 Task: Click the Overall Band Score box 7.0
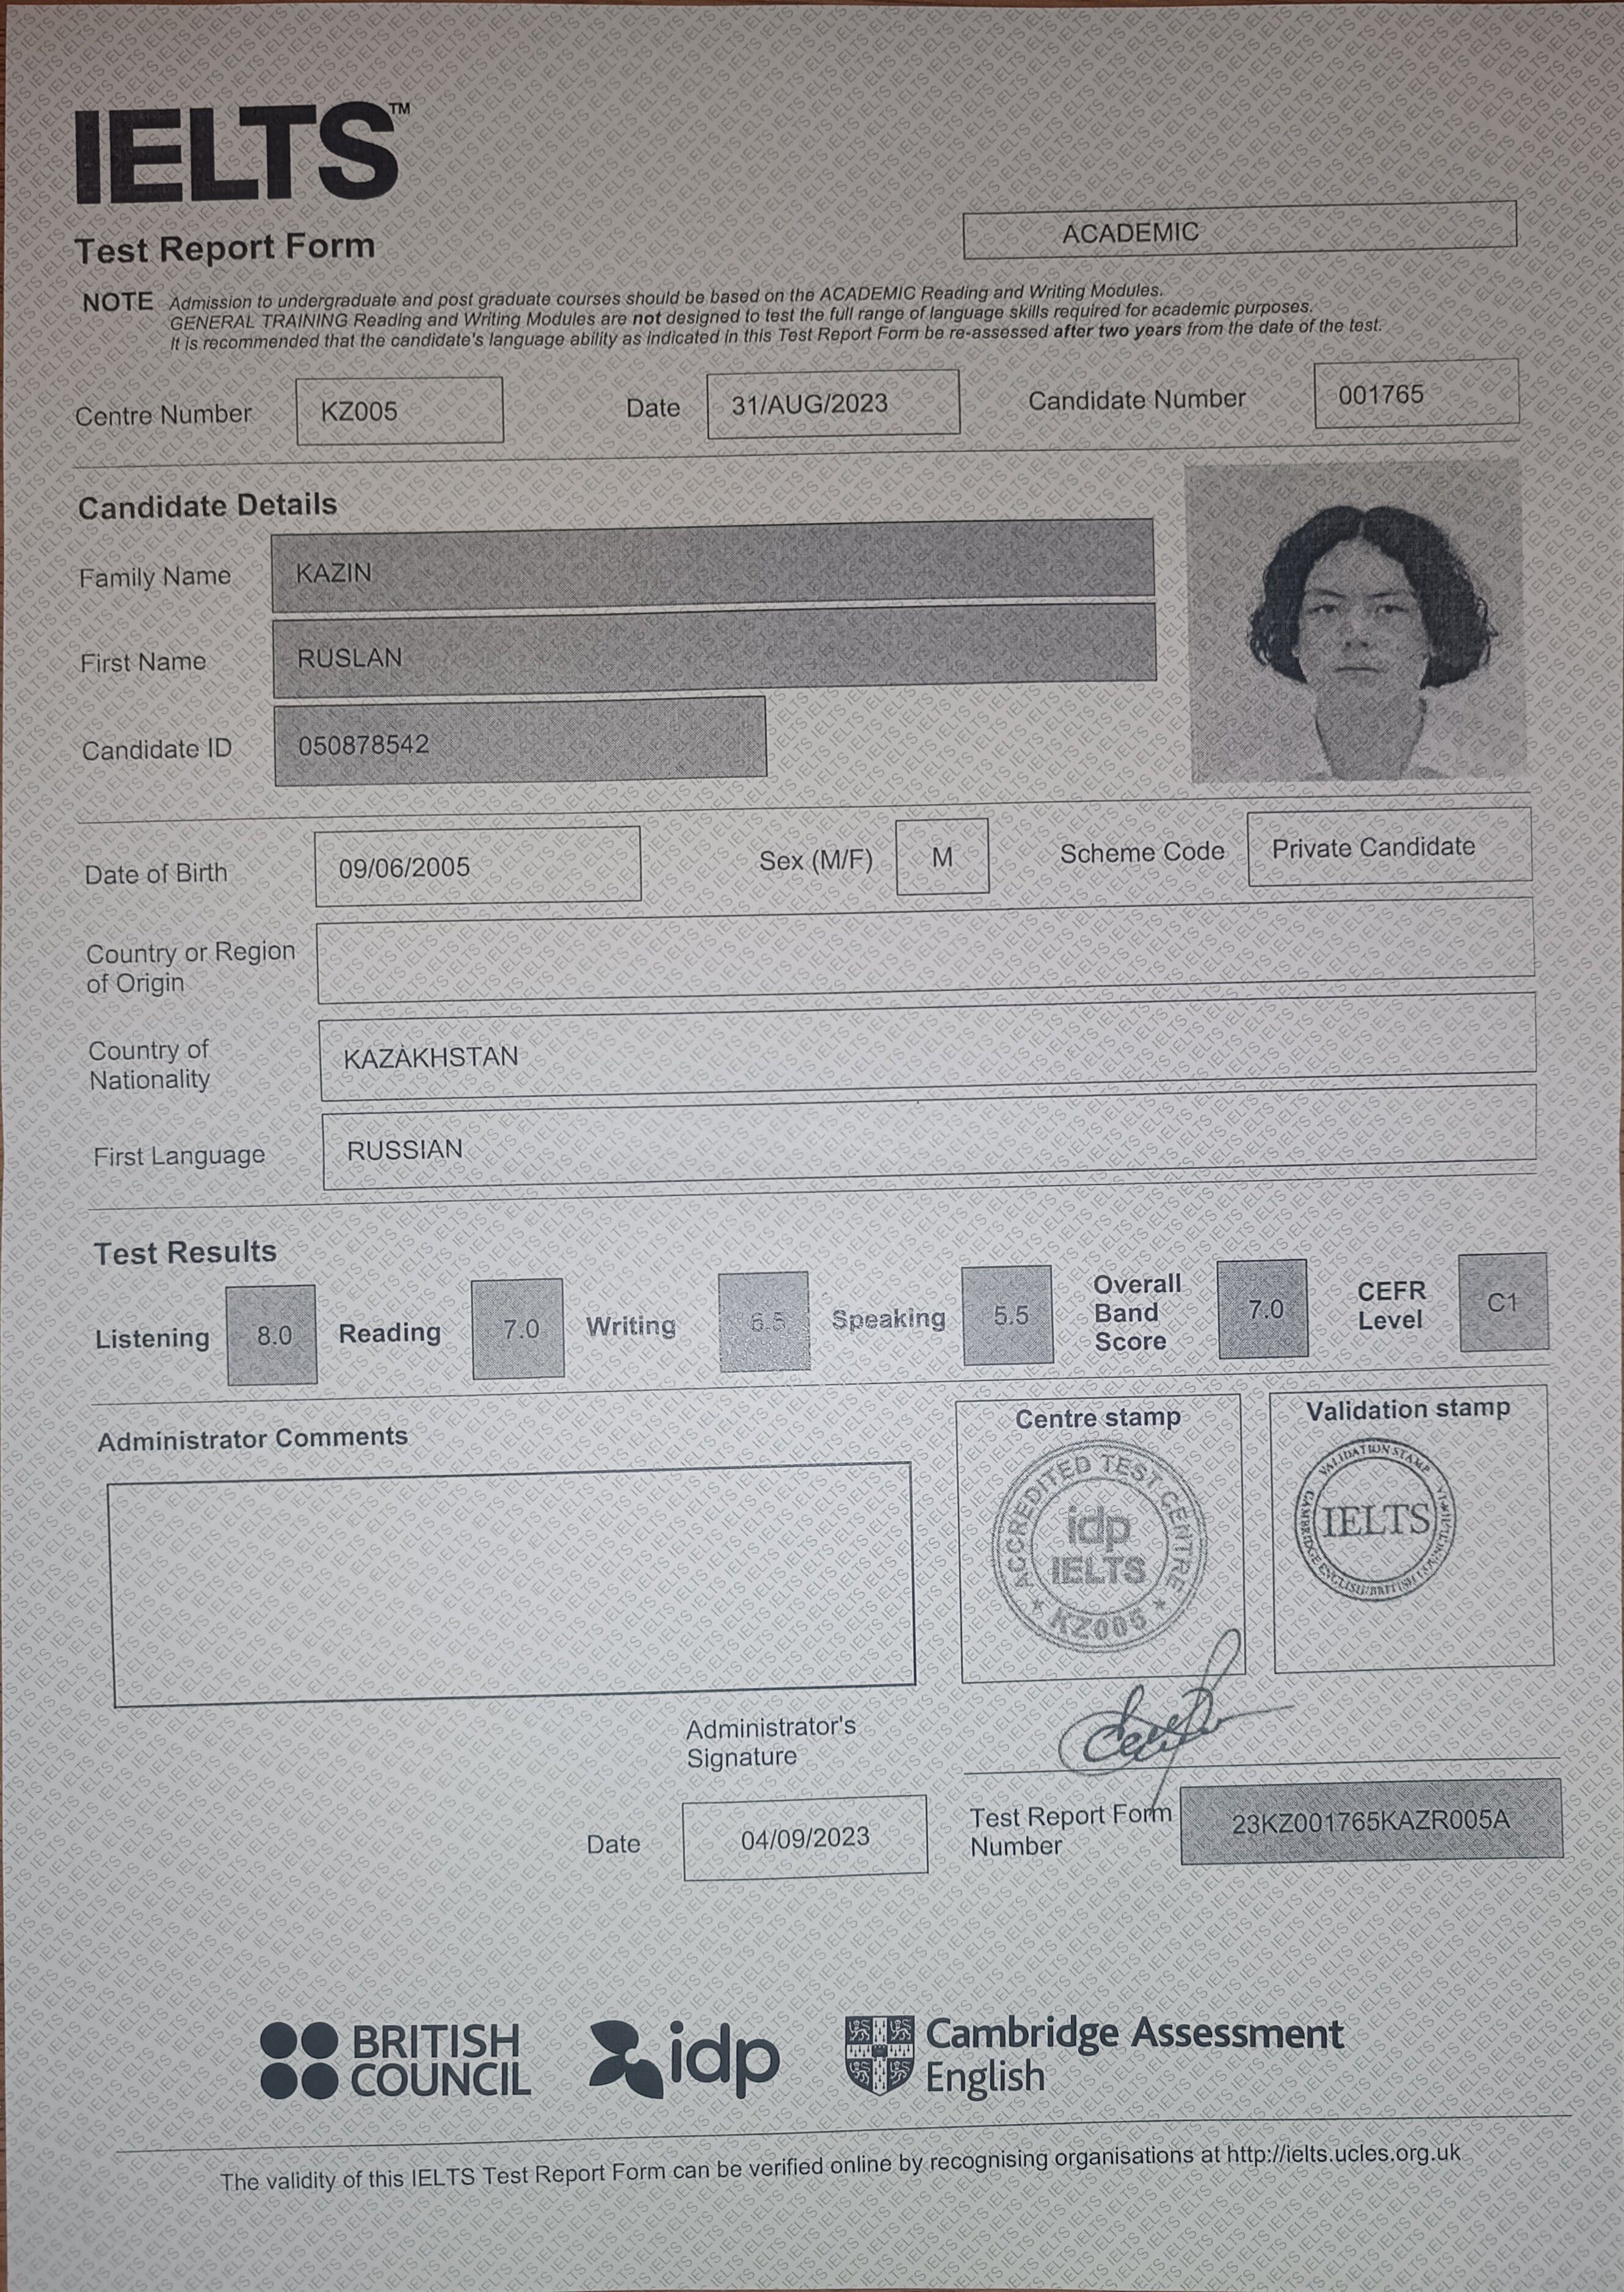[x=1263, y=1308]
